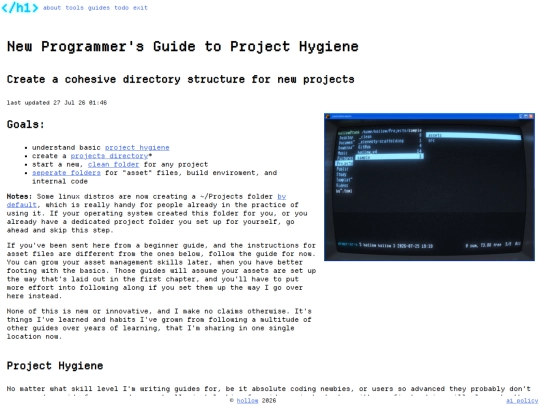This screenshot has height=405, width=540.
Task: Follow the project hygiene link
Action: tap(137, 147)
